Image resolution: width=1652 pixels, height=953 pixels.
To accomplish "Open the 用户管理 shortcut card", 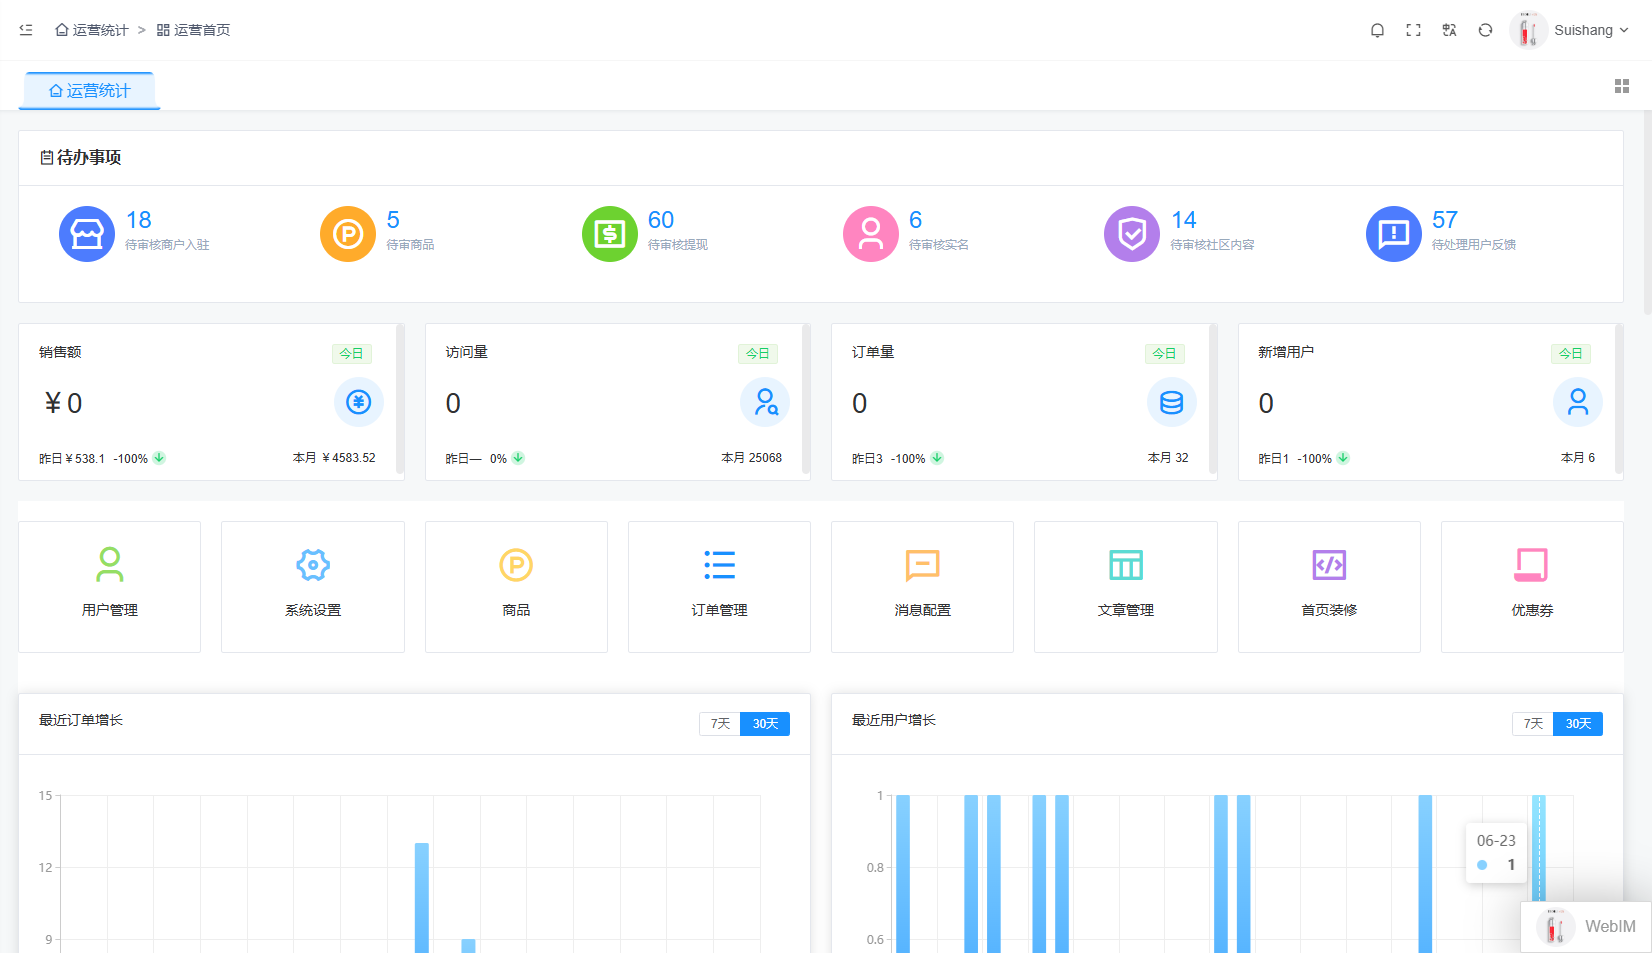I will [x=110, y=587].
